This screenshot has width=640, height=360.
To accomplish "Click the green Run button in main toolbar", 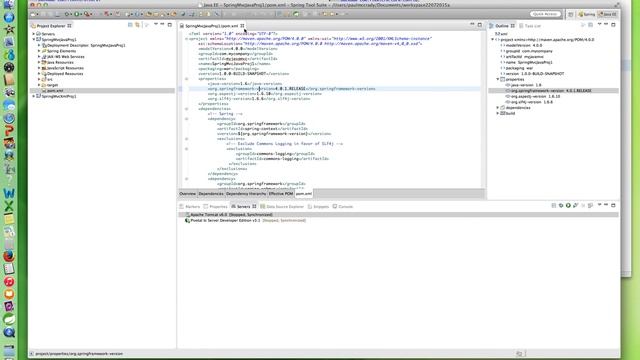I will point(76,14).
